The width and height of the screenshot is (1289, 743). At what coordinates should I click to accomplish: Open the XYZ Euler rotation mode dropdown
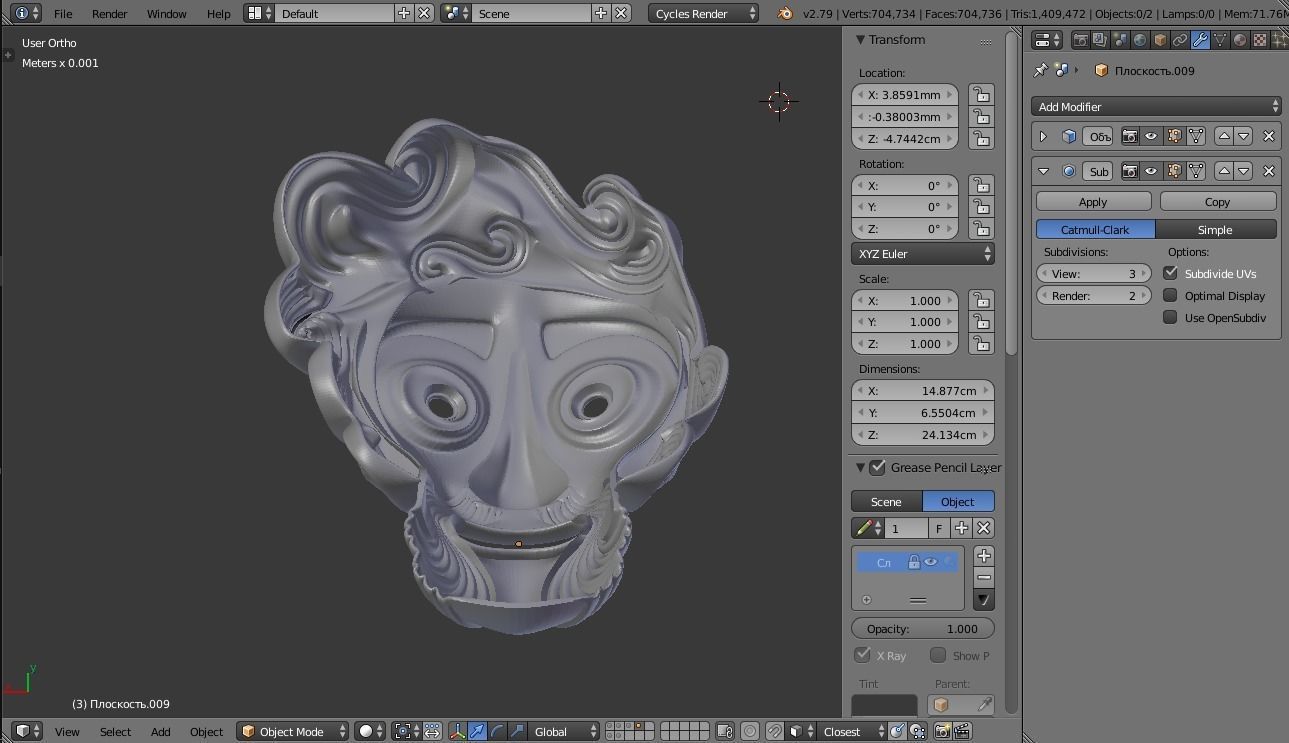tap(922, 254)
